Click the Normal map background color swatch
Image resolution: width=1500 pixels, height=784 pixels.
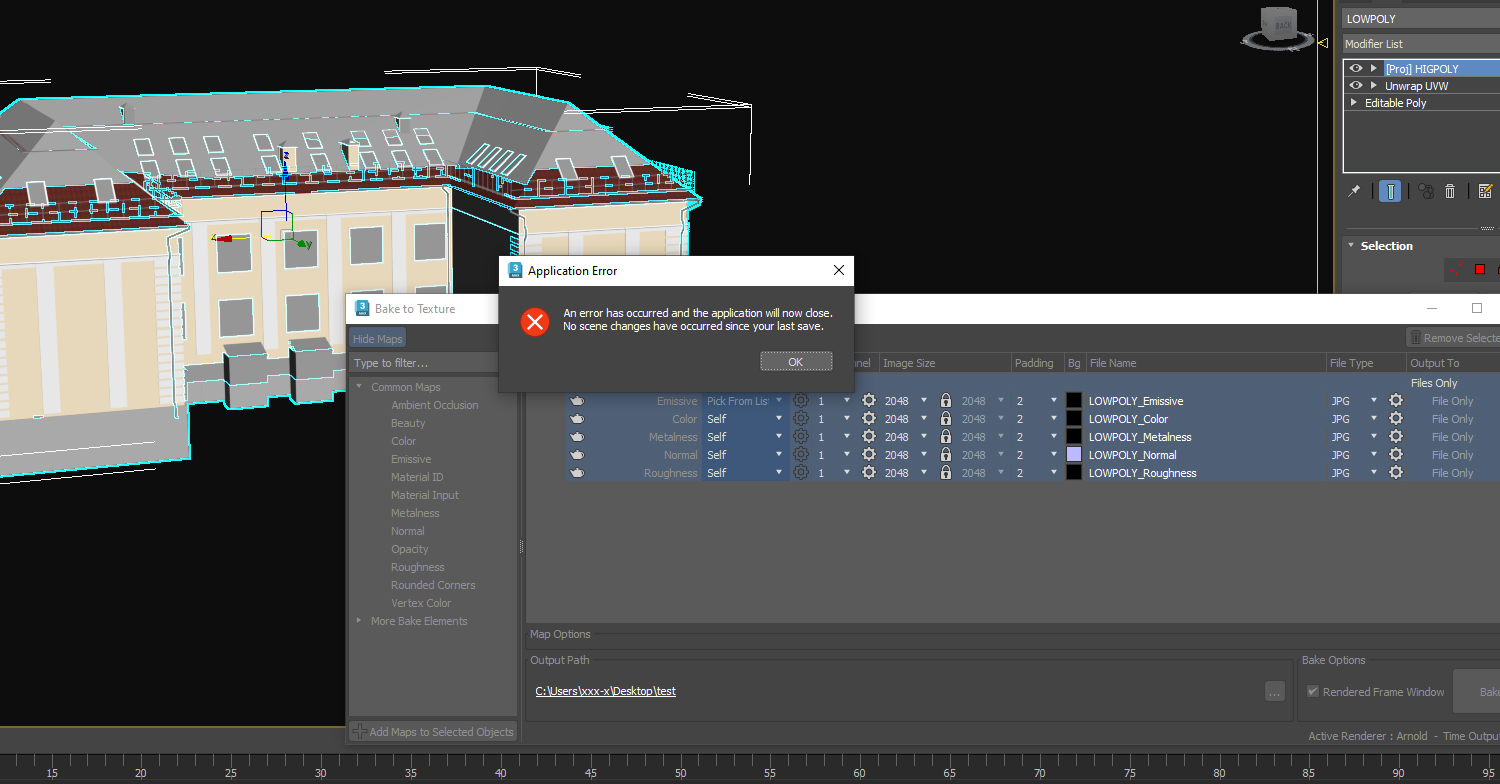pyautogui.click(x=1074, y=455)
